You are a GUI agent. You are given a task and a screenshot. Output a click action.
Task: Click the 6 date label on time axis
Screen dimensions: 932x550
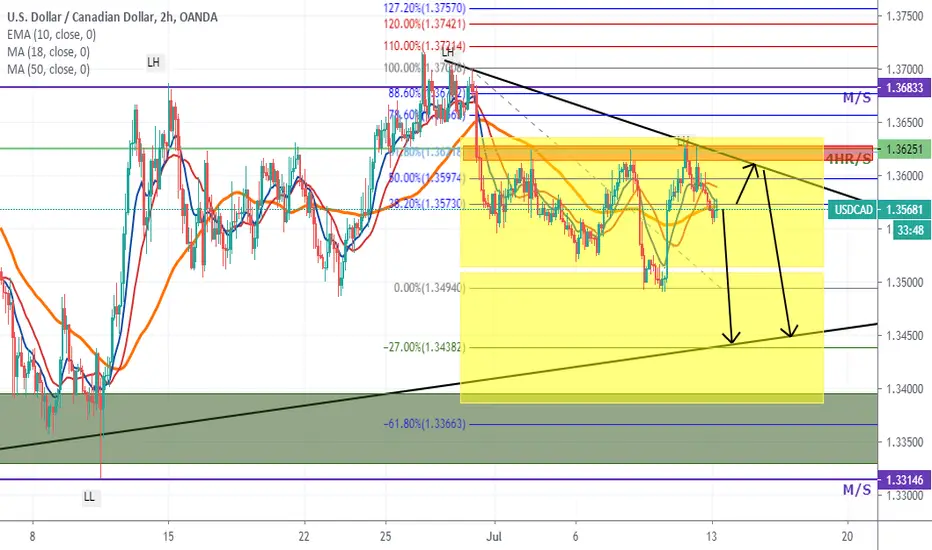(575, 536)
